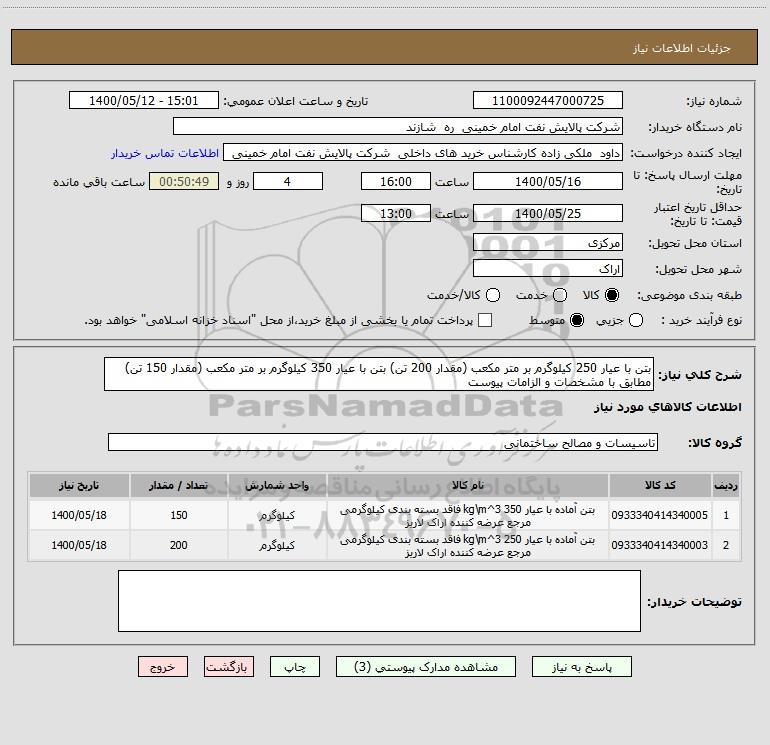Click the شهر محل تحویل اراک field
The image size is (770, 745).
click(x=548, y=269)
